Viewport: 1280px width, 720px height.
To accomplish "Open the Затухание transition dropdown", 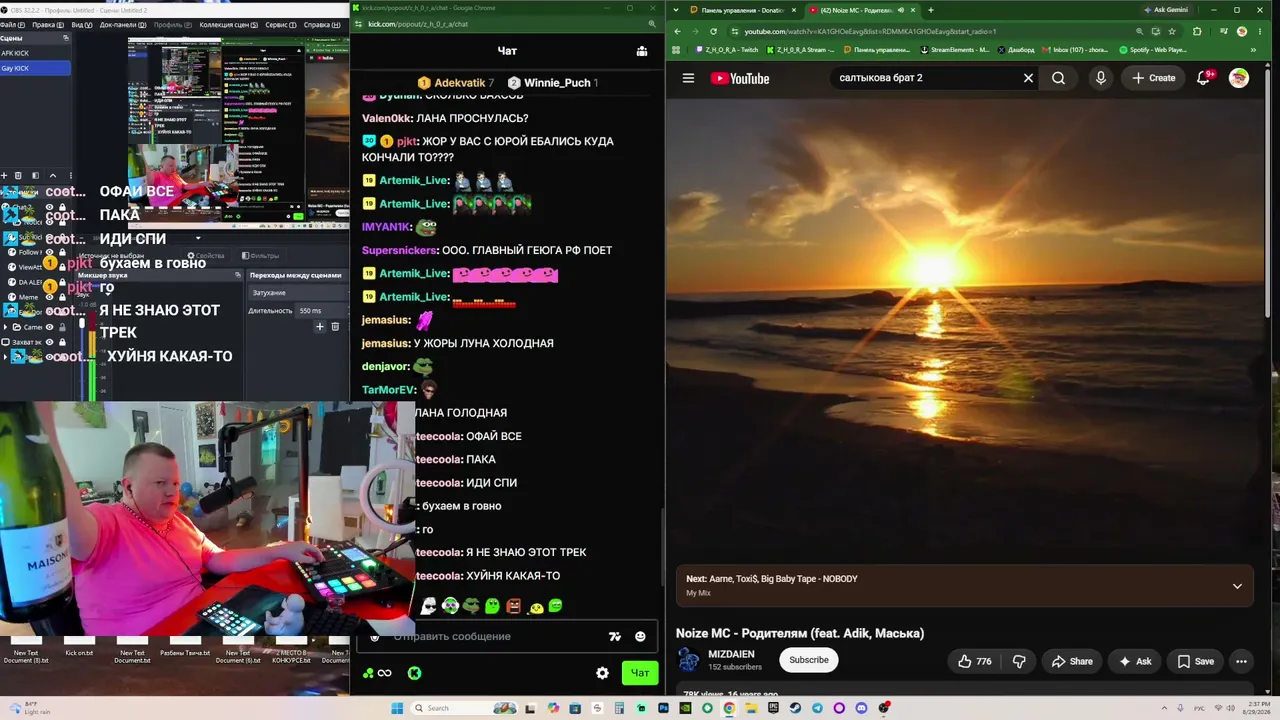I will 297,293.
